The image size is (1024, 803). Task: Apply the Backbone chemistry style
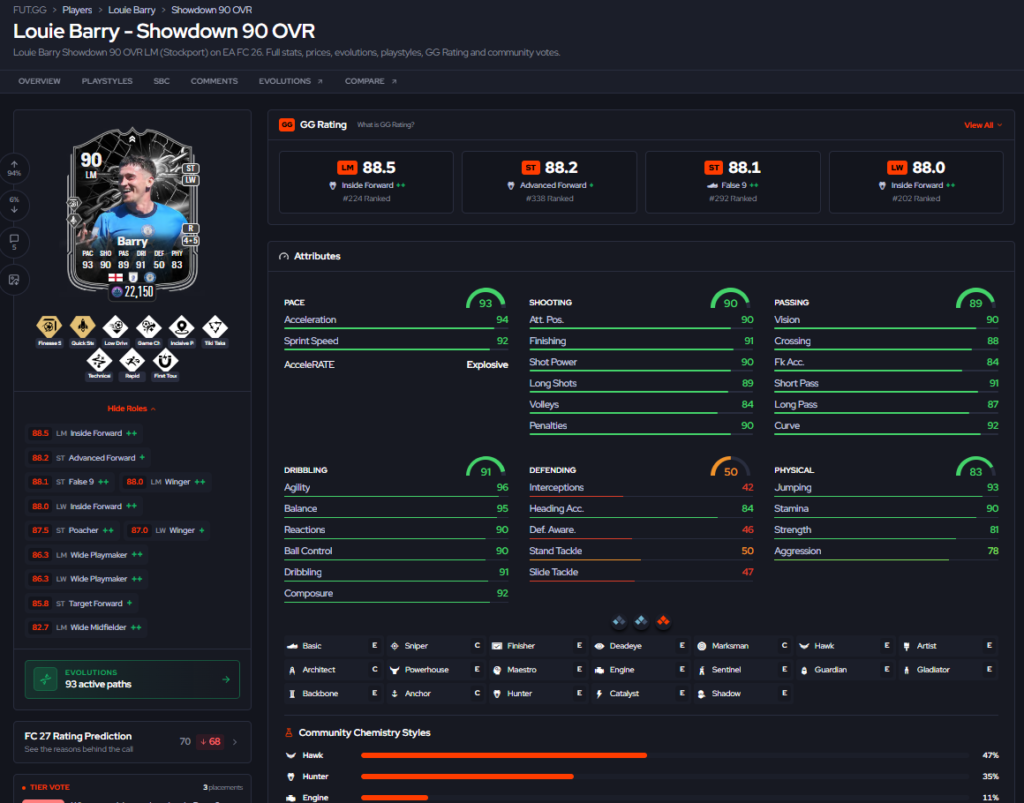click(x=333, y=693)
